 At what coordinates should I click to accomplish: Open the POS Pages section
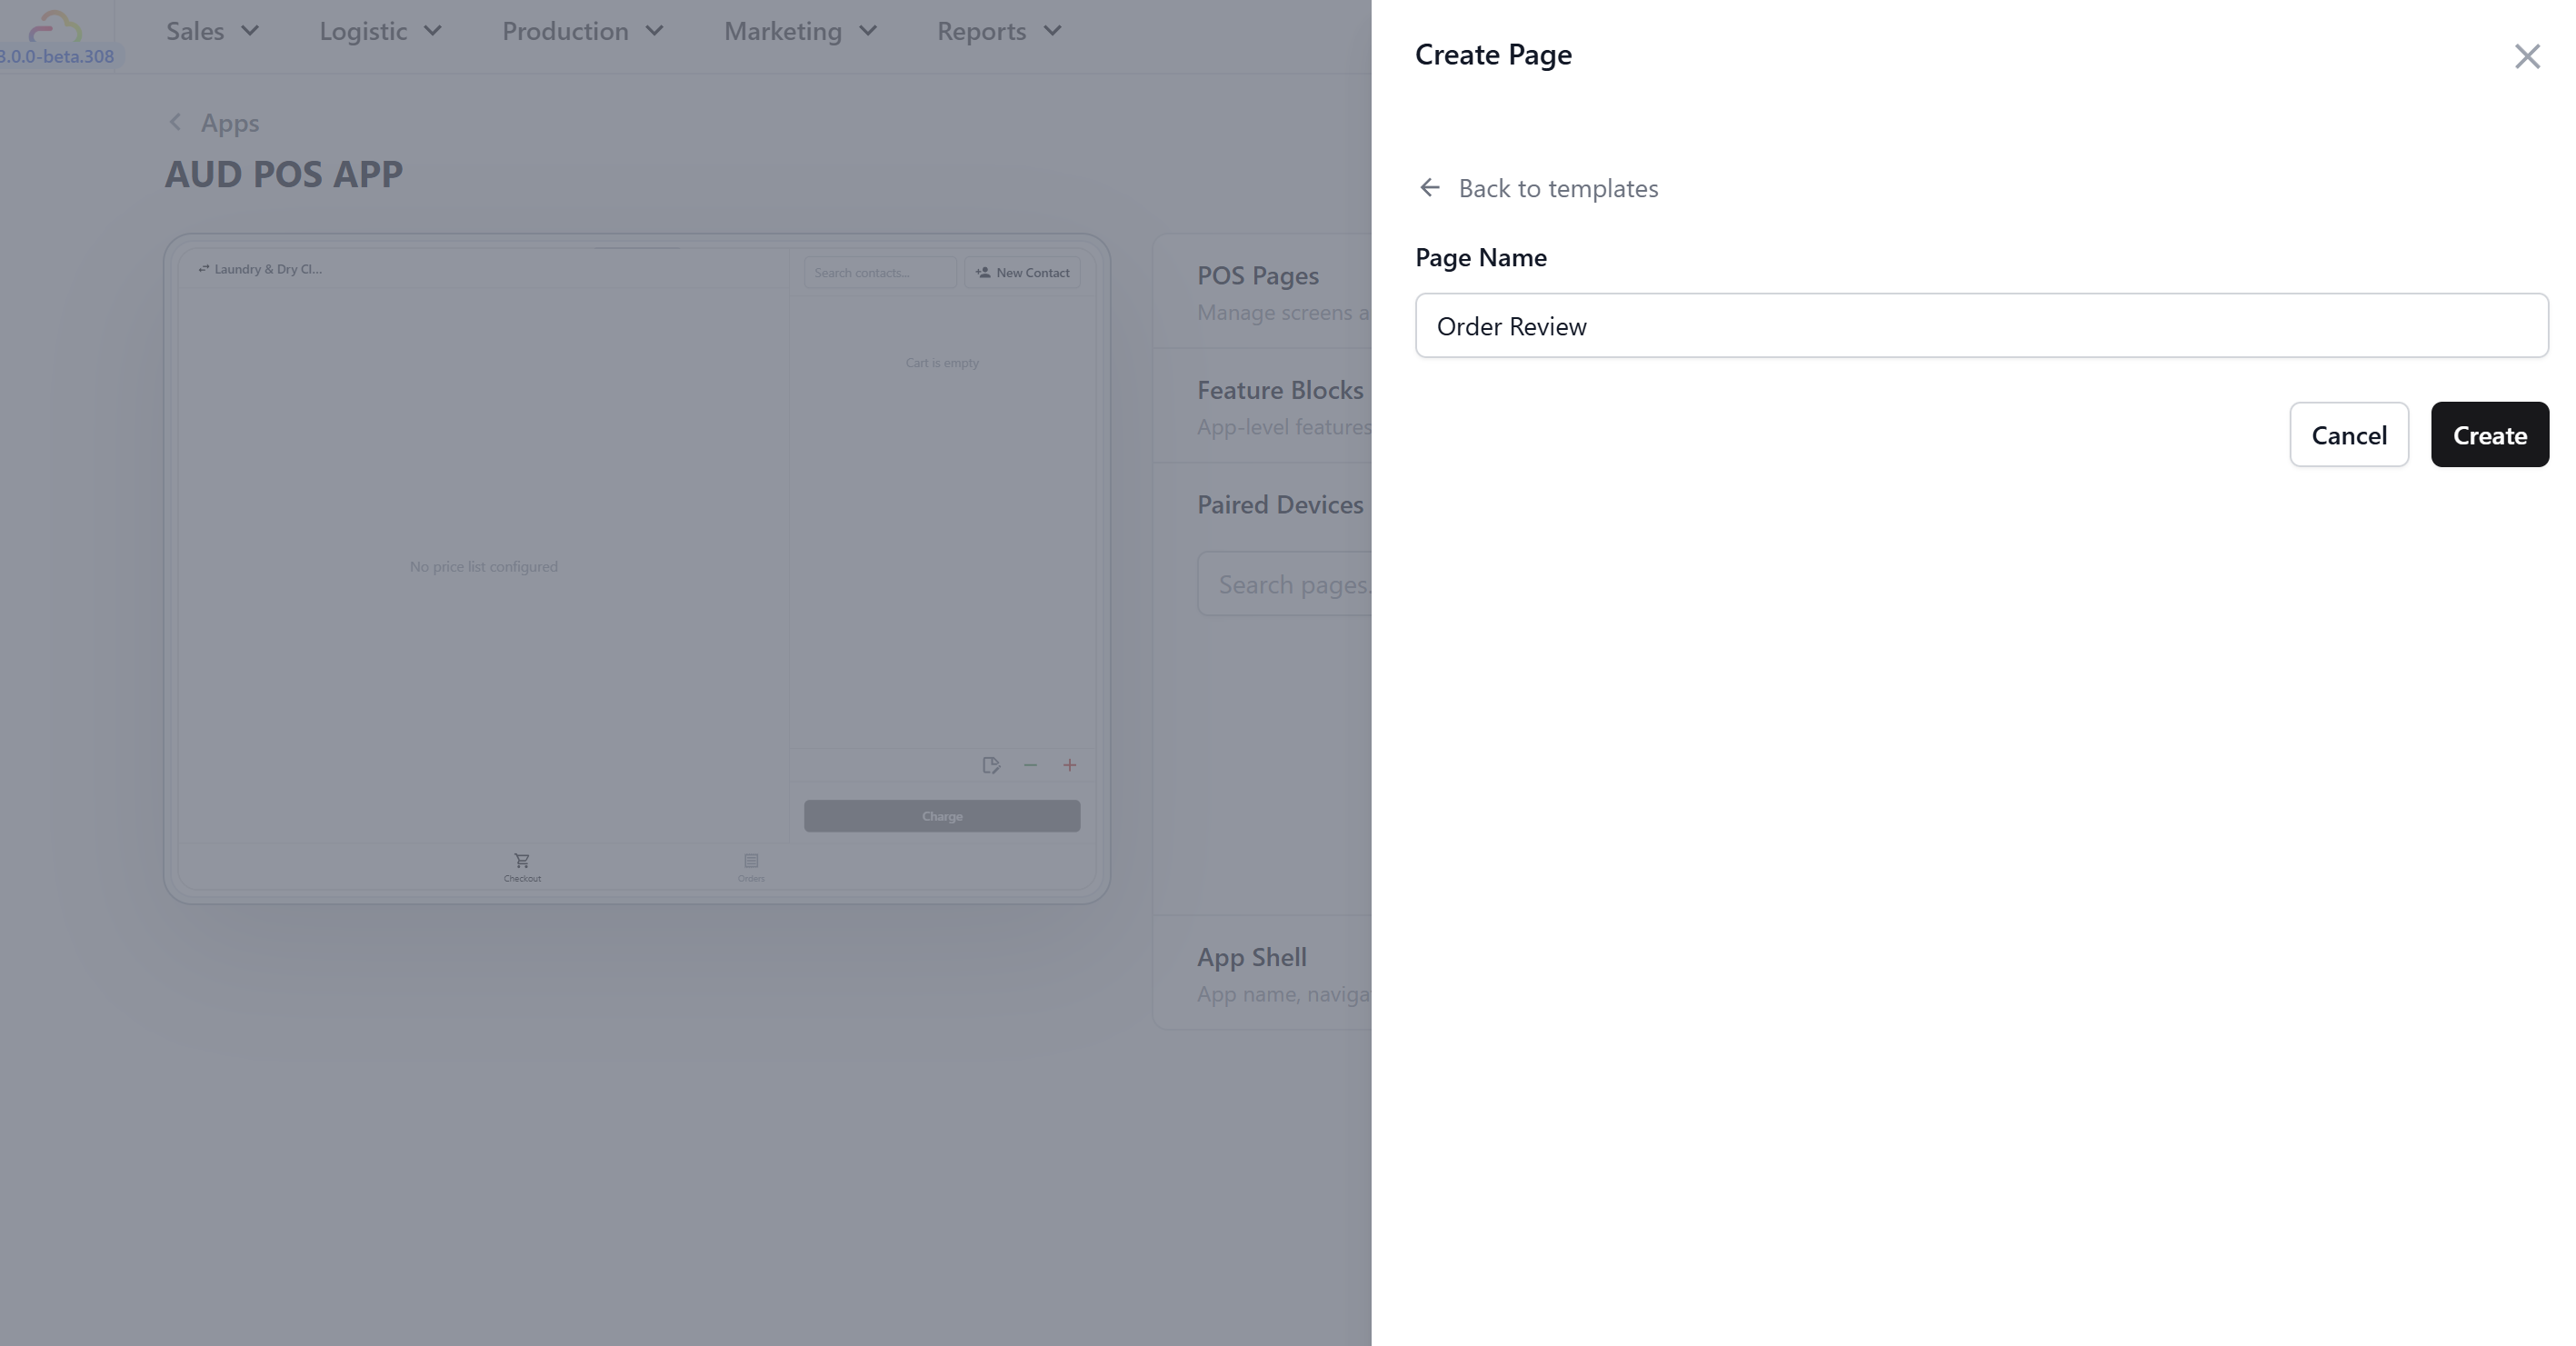click(x=1262, y=291)
